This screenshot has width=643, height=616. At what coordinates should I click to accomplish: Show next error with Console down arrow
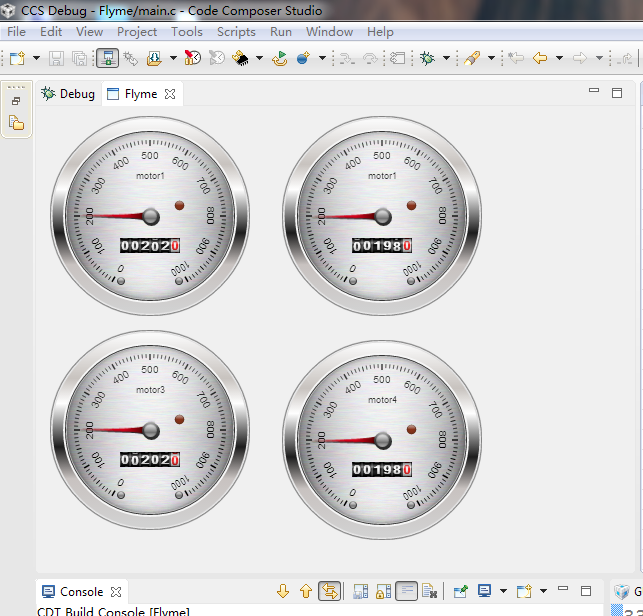(x=283, y=592)
